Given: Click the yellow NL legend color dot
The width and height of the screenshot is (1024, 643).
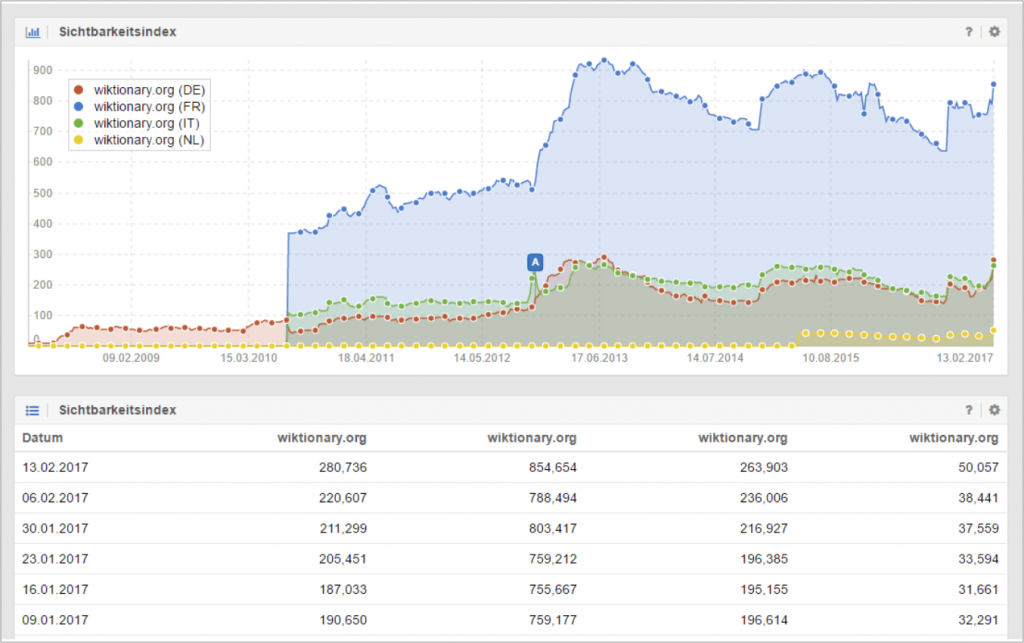Looking at the screenshot, I should (78, 140).
